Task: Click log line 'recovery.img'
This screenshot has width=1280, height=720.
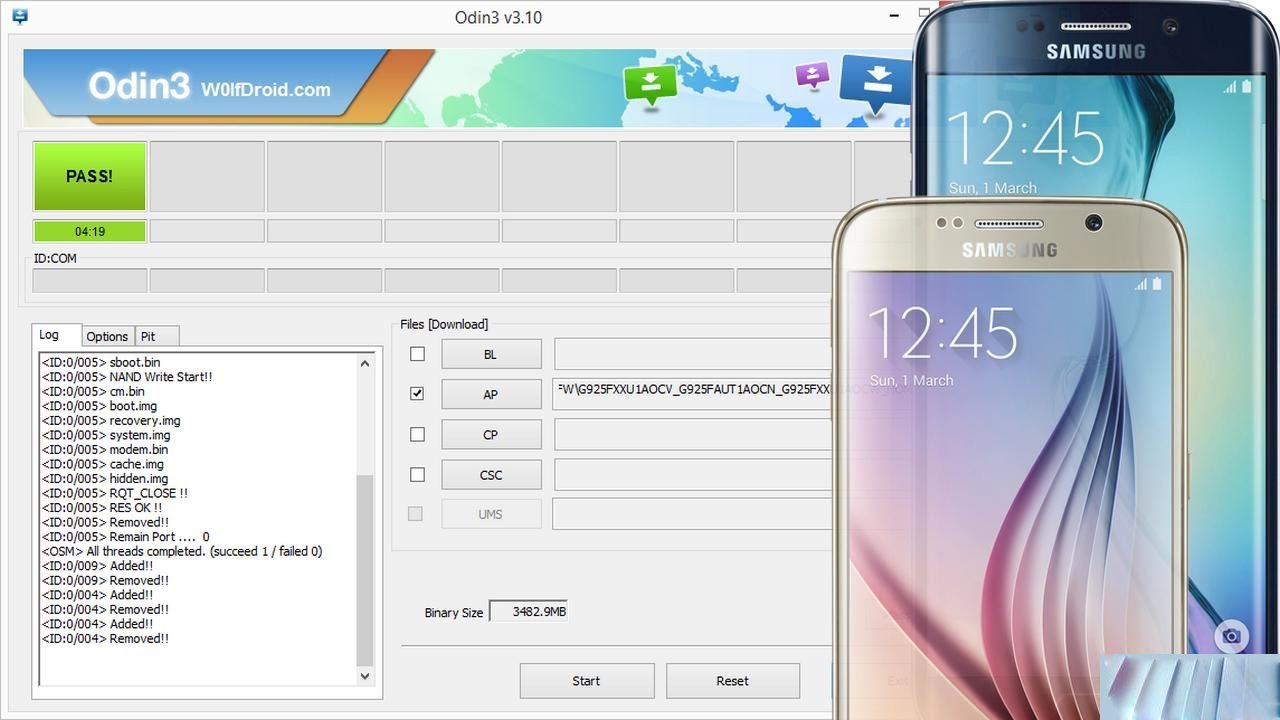Action: point(111,420)
